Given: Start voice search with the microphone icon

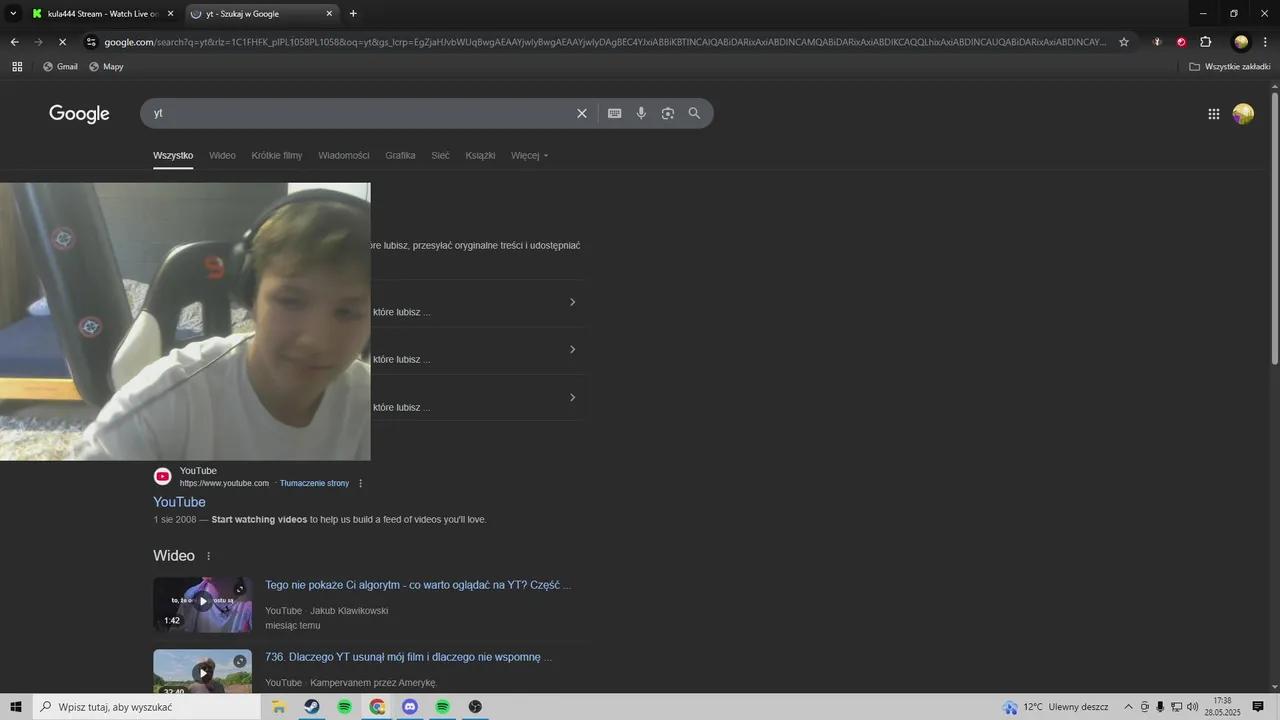Looking at the screenshot, I should pyautogui.click(x=641, y=113).
